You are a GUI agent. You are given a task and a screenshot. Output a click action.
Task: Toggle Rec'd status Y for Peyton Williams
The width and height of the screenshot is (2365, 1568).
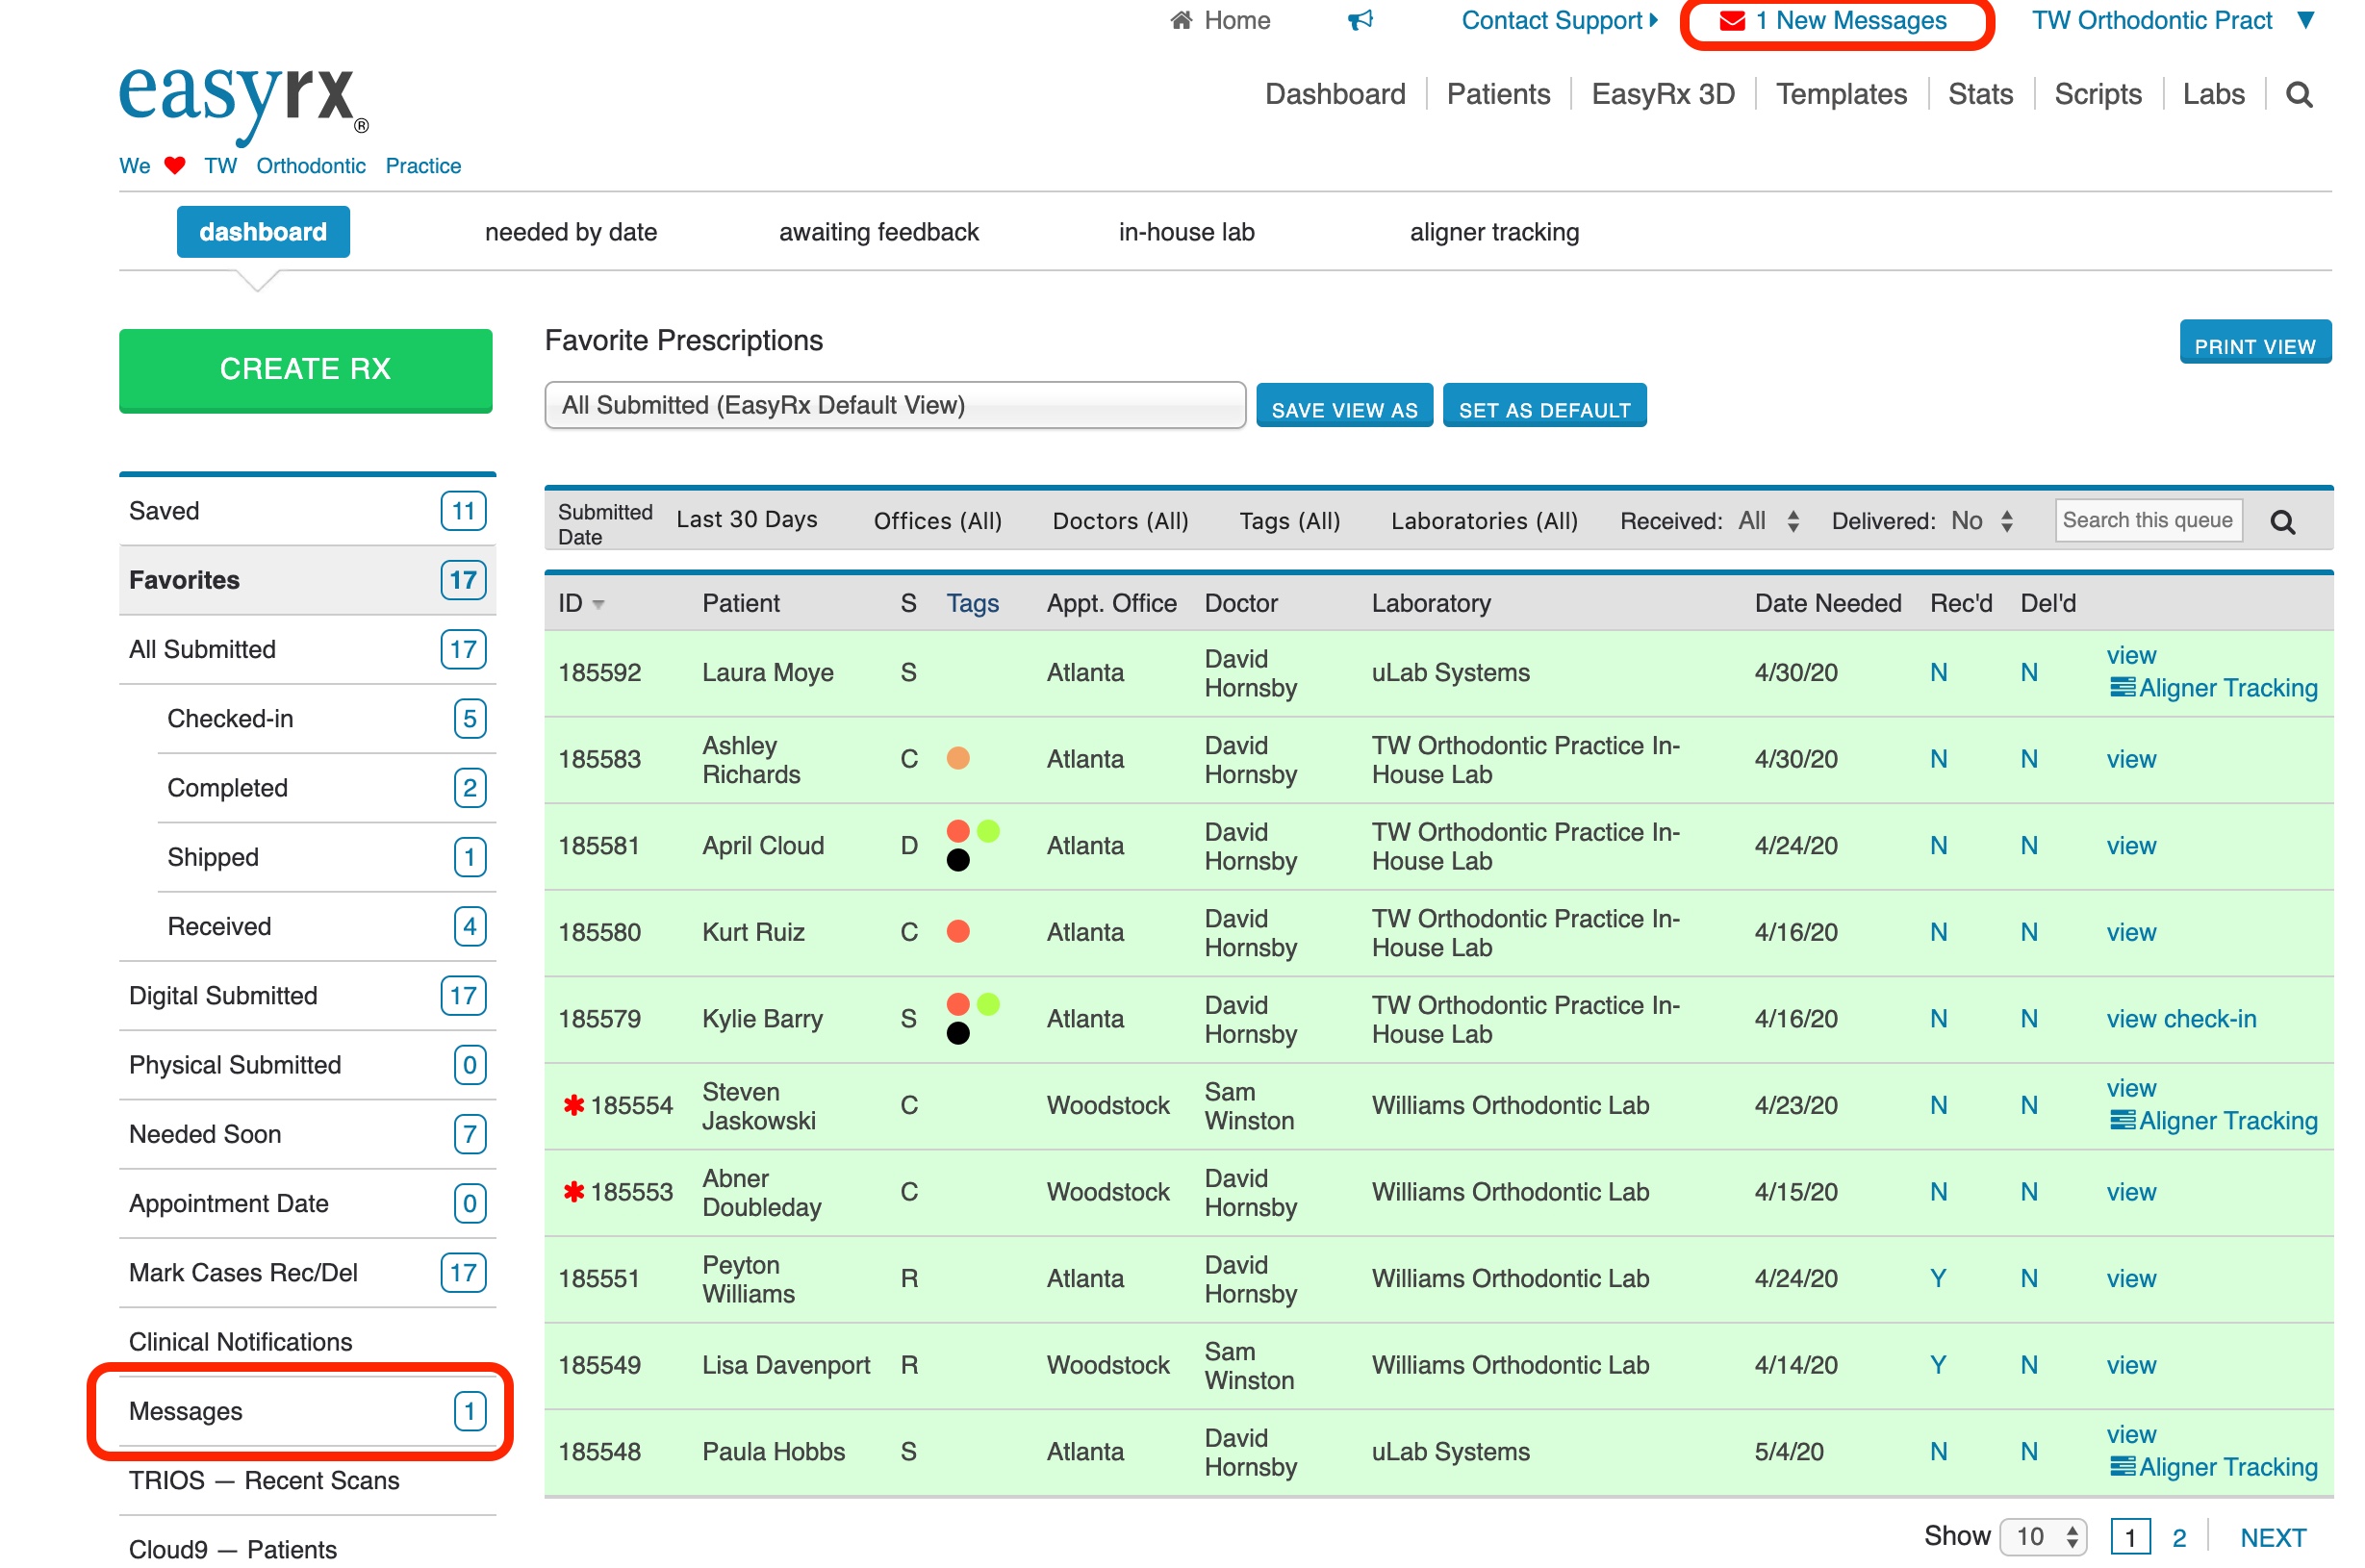pyautogui.click(x=1938, y=1279)
